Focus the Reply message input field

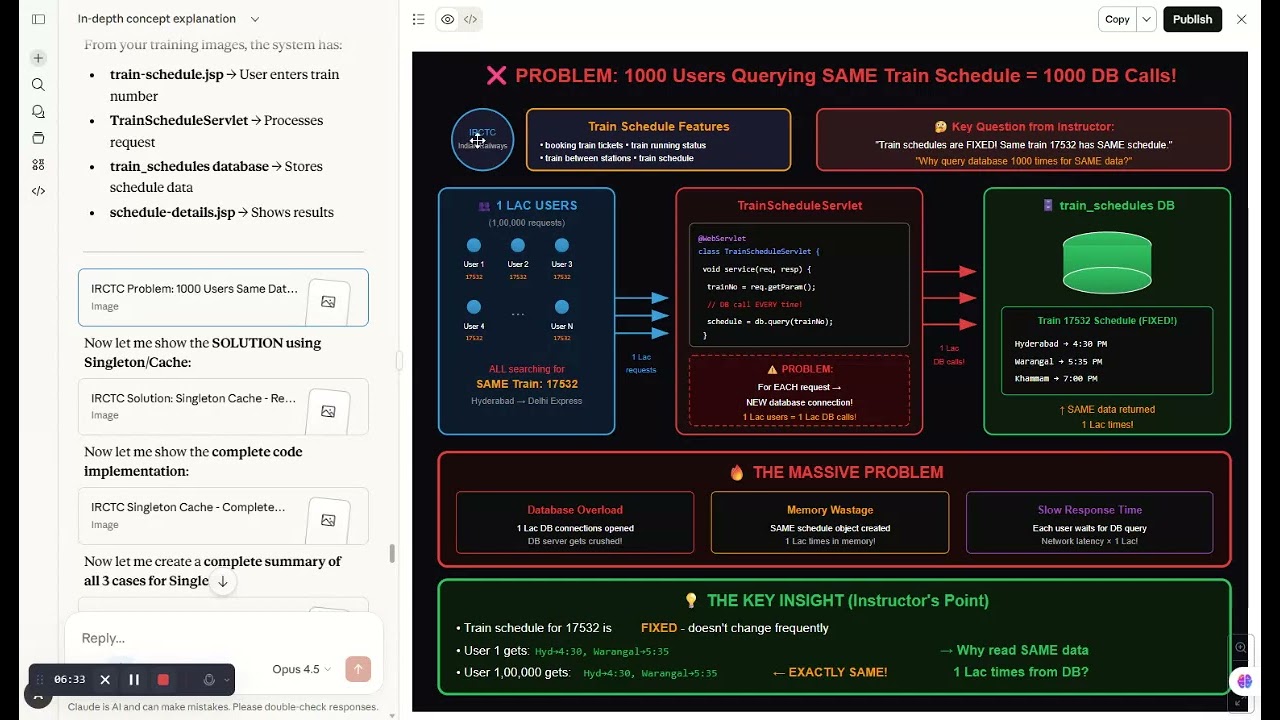pos(223,638)
